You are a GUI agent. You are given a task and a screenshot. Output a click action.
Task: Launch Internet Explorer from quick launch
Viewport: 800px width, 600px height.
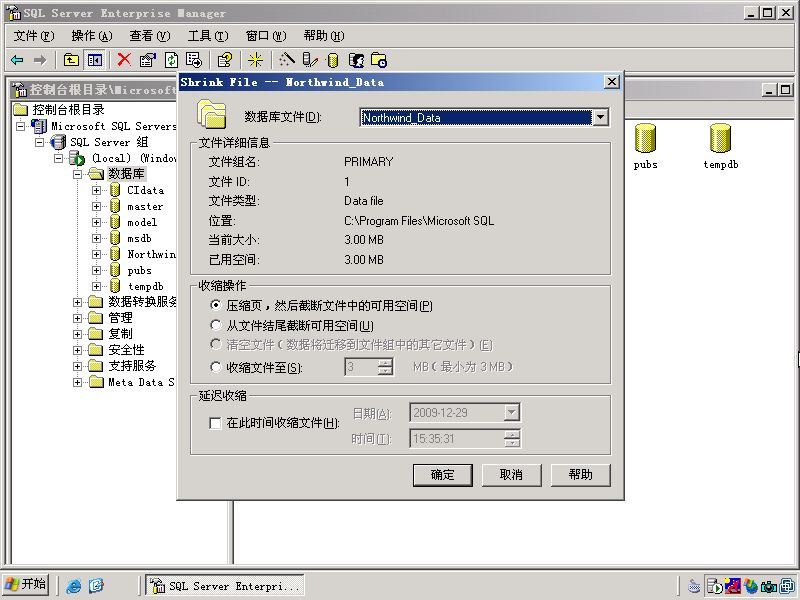(73, 586)
